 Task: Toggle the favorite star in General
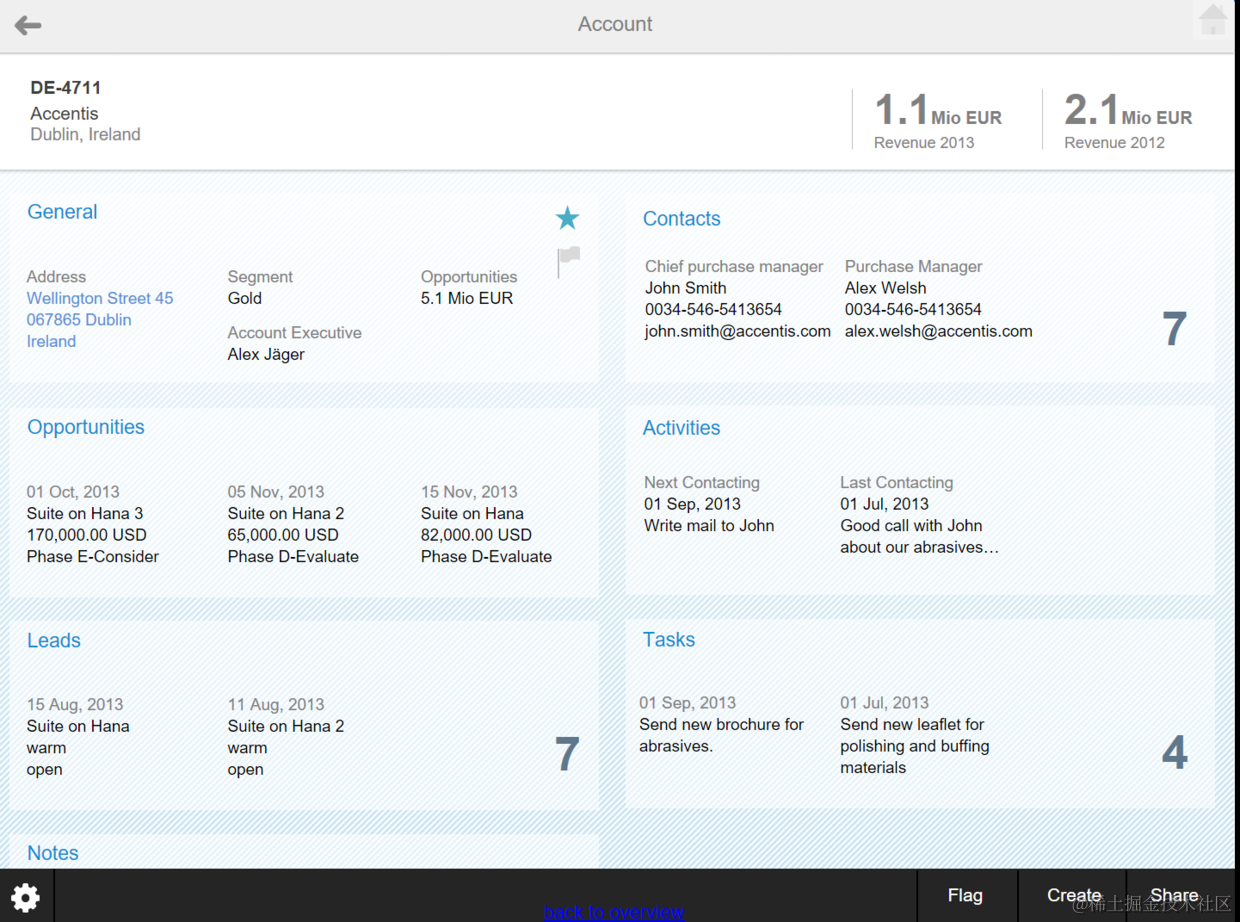coord(567,218)
